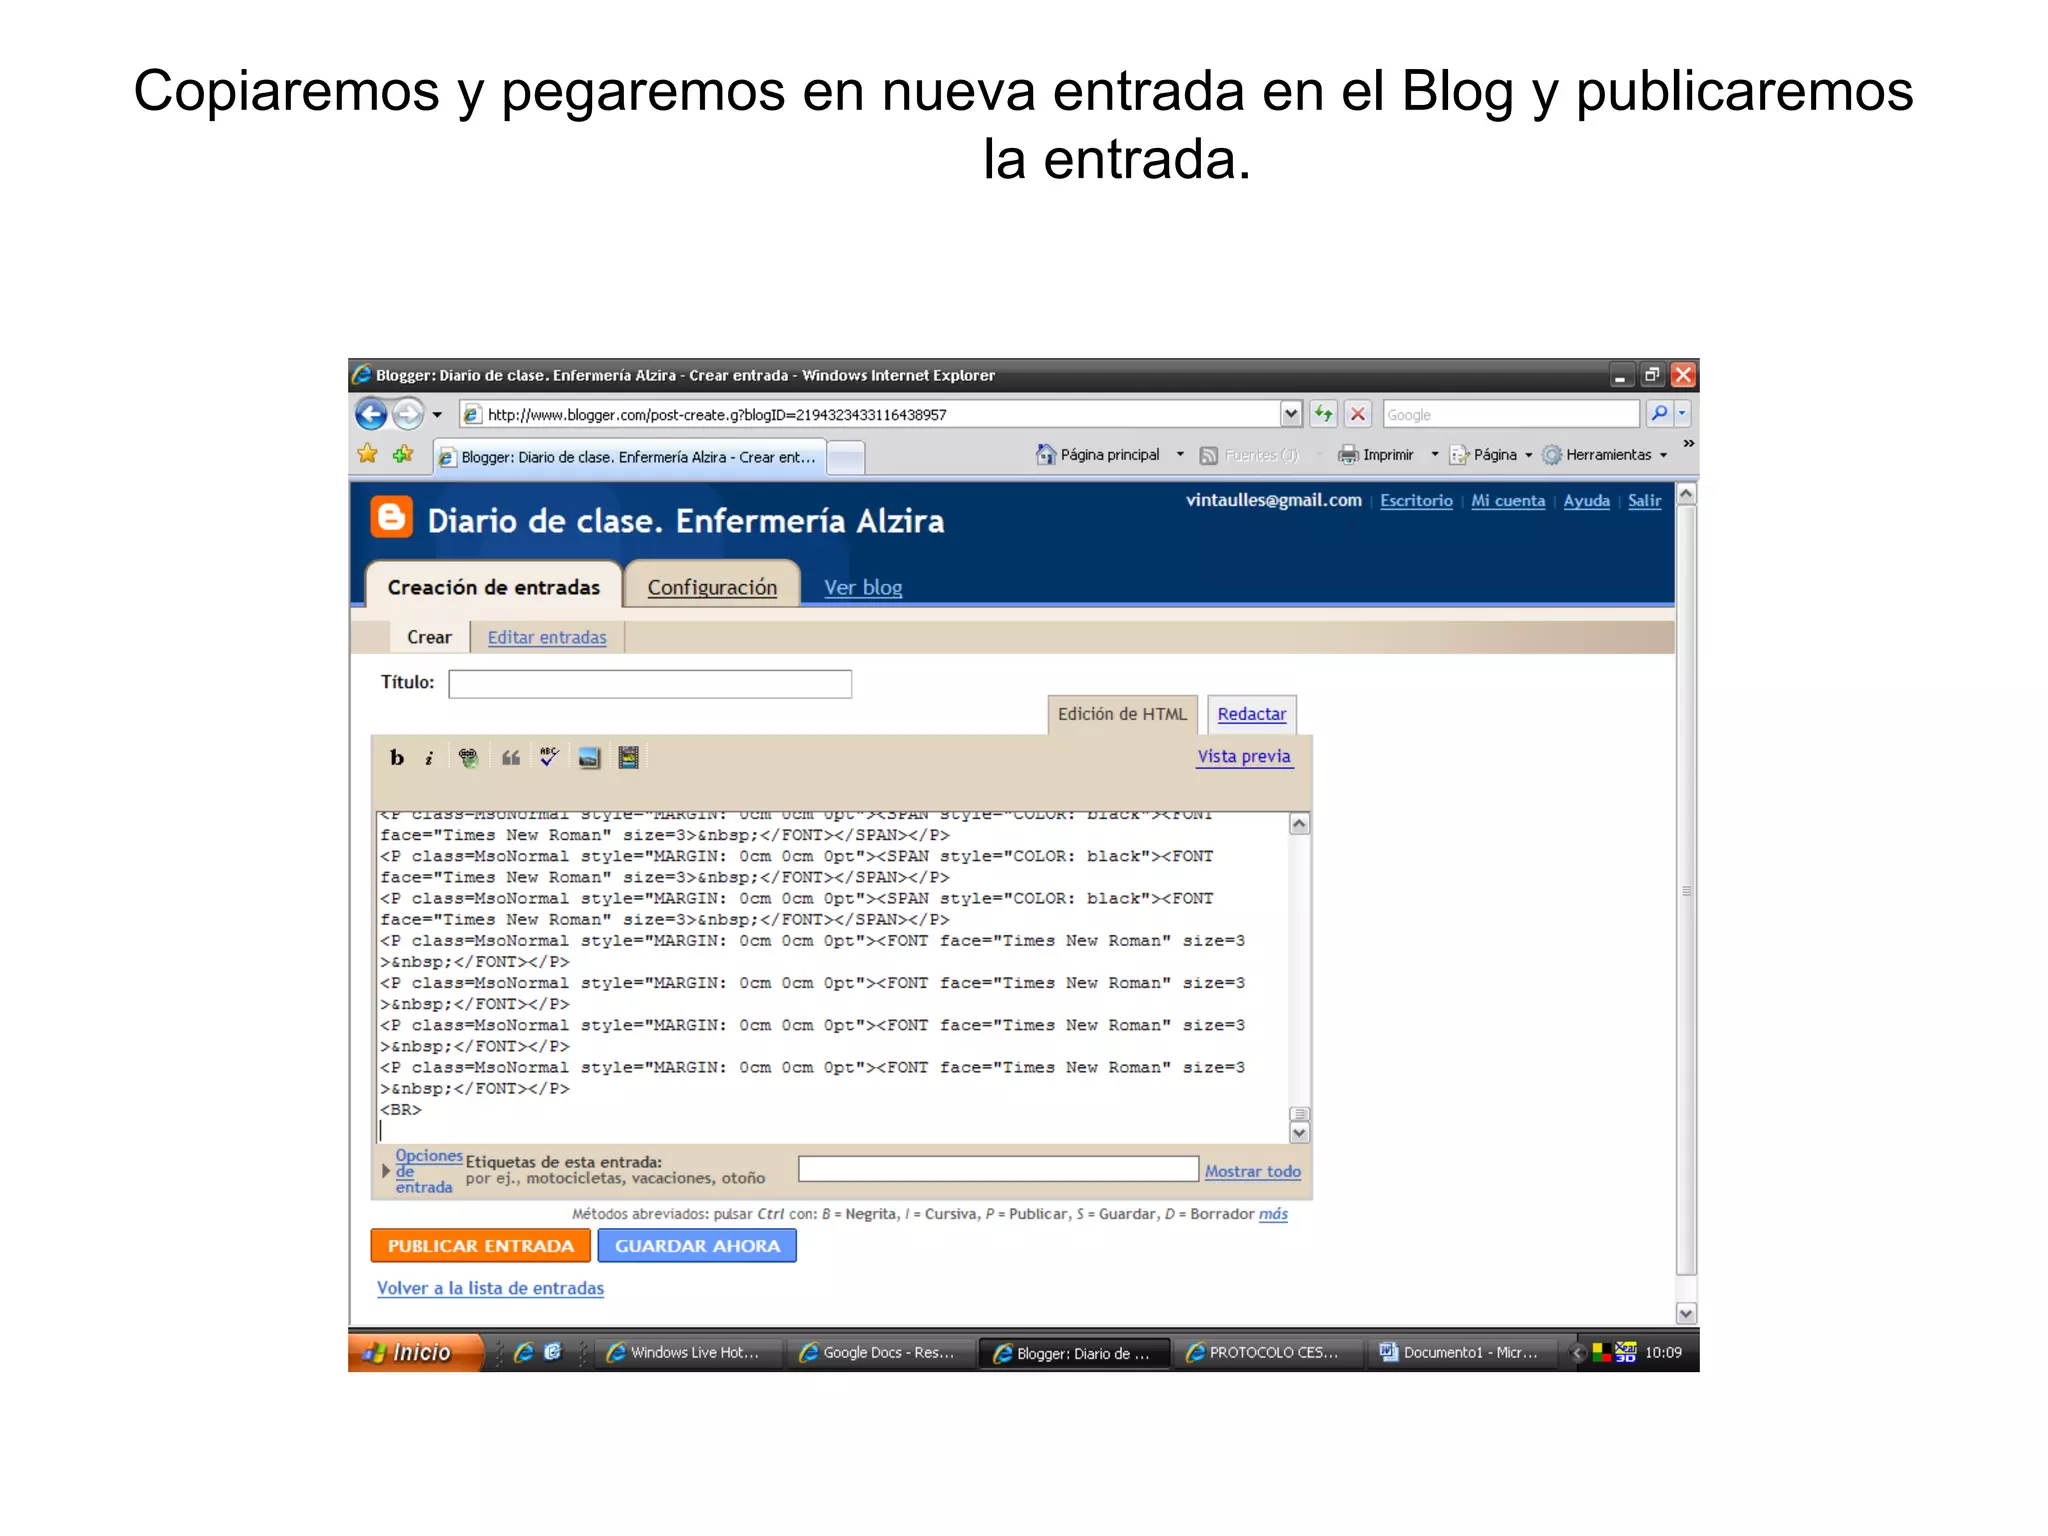Switch to Documento1 Word taskbar window
The image size is (2048, 1536).
[1461, 1353]
